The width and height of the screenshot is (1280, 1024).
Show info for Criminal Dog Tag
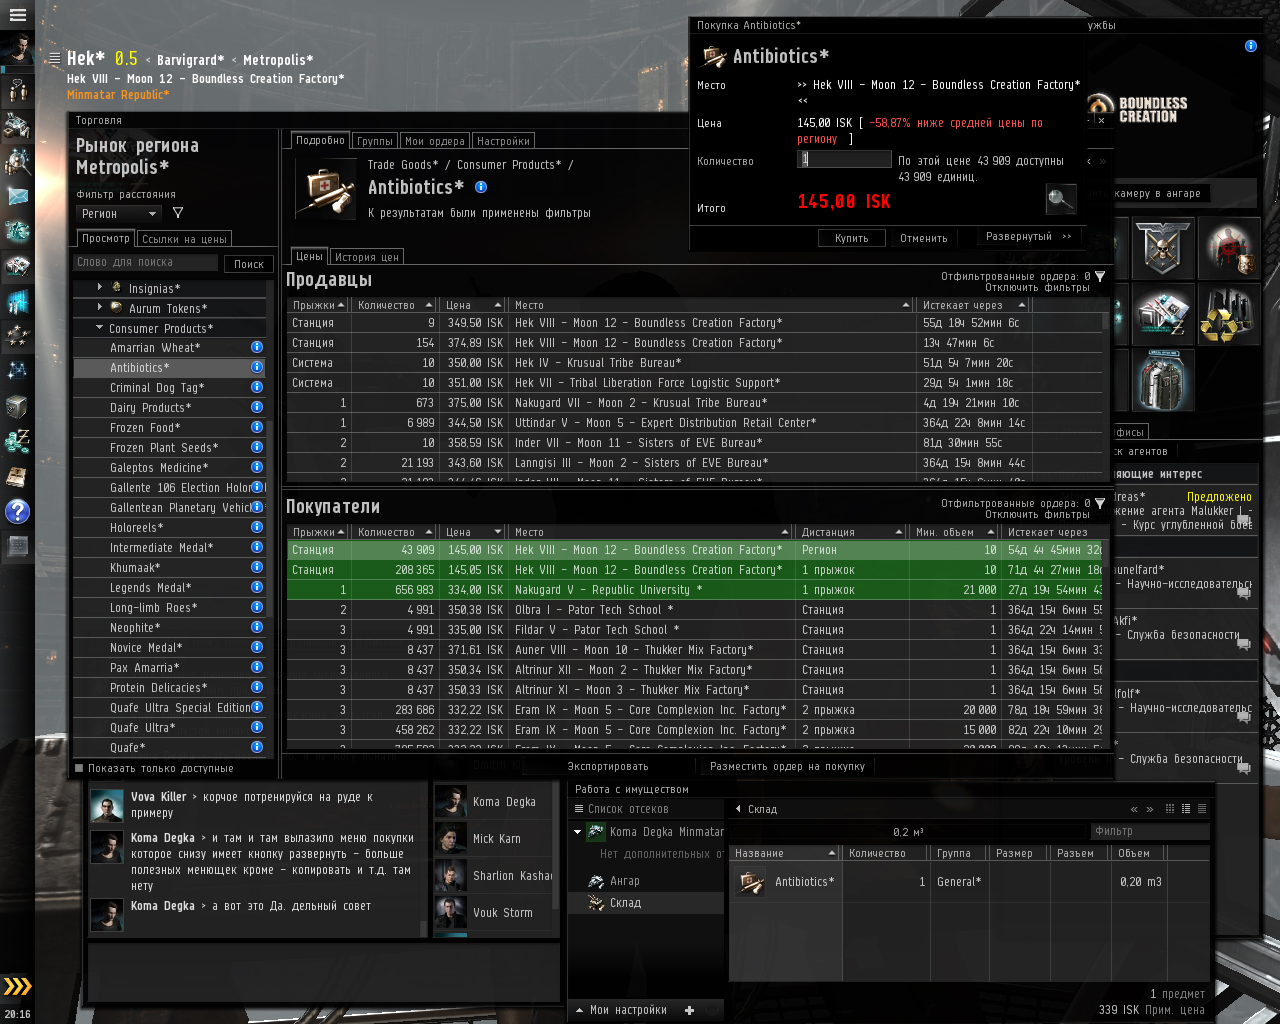click(257, 387)
